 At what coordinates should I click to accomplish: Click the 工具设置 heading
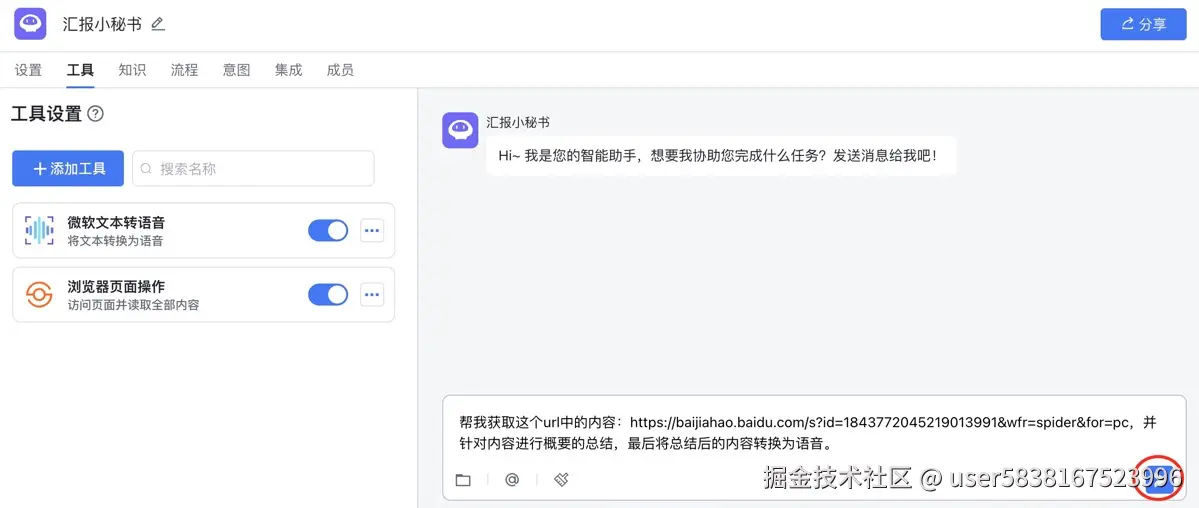[x=46, y=114]
